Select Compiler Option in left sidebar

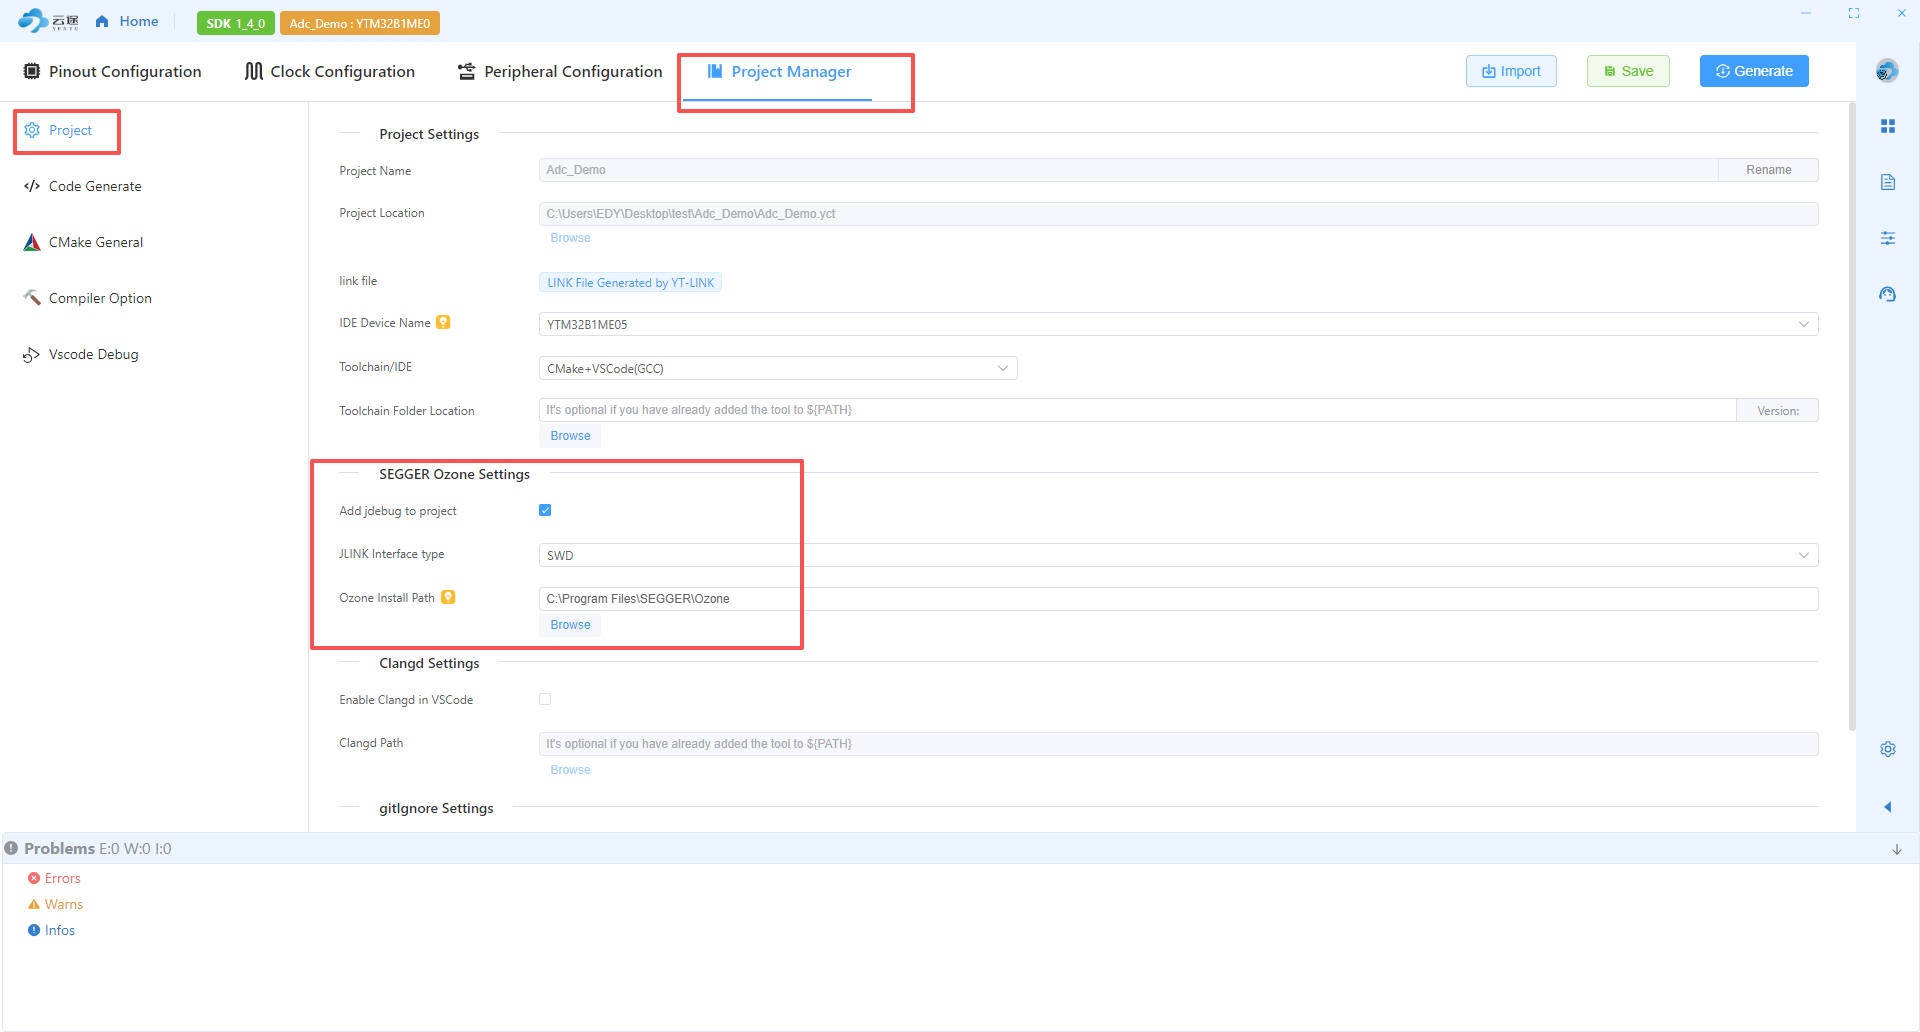(x=100, y=298)
